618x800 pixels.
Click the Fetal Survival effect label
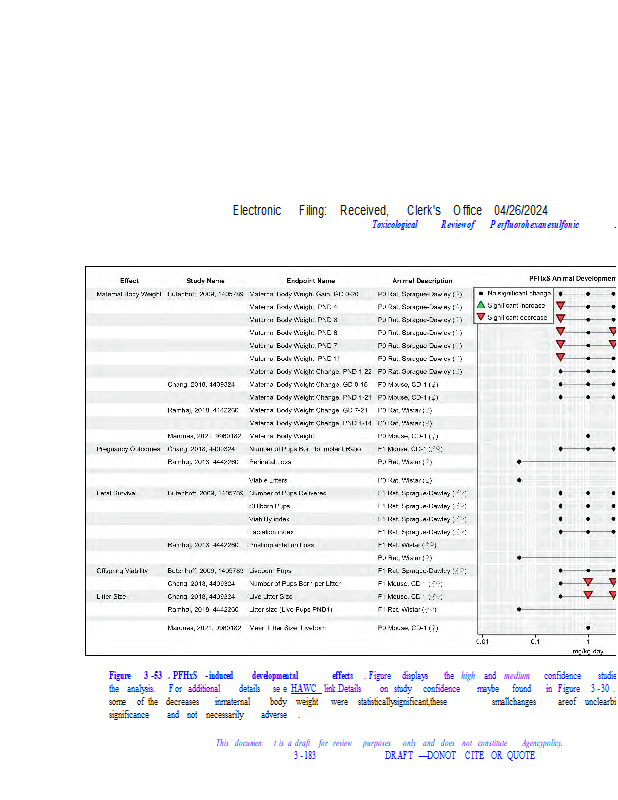[116, 493]
